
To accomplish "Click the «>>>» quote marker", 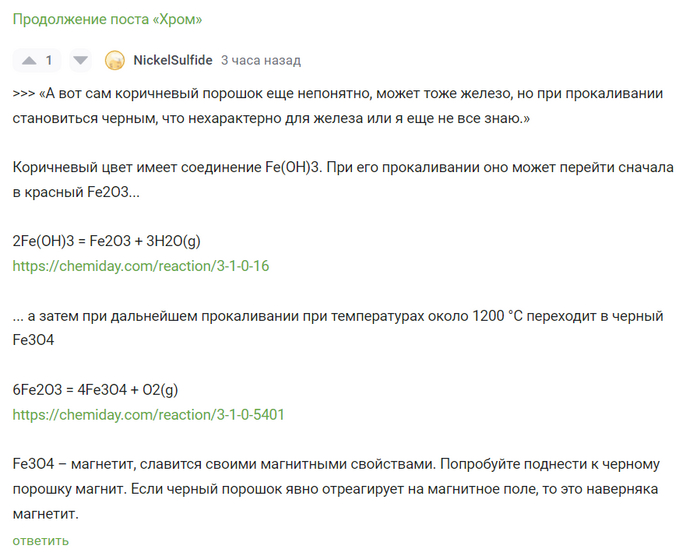I will click(x=24, y=93).
